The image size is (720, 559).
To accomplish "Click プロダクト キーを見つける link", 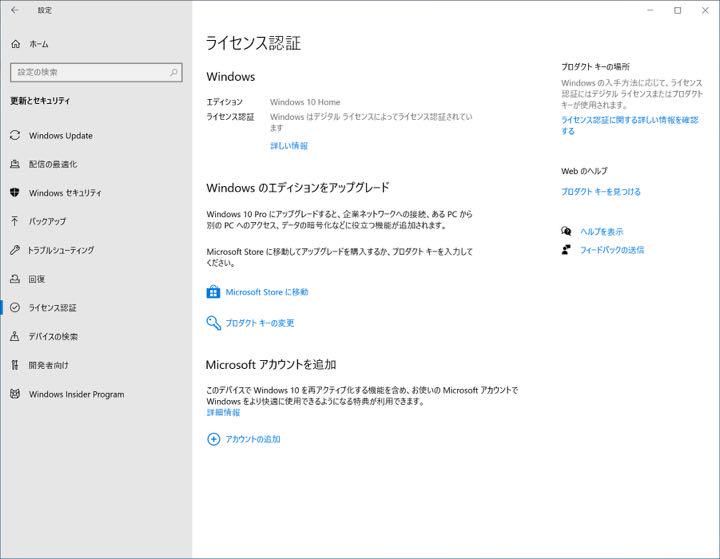I will pos(601,192).
